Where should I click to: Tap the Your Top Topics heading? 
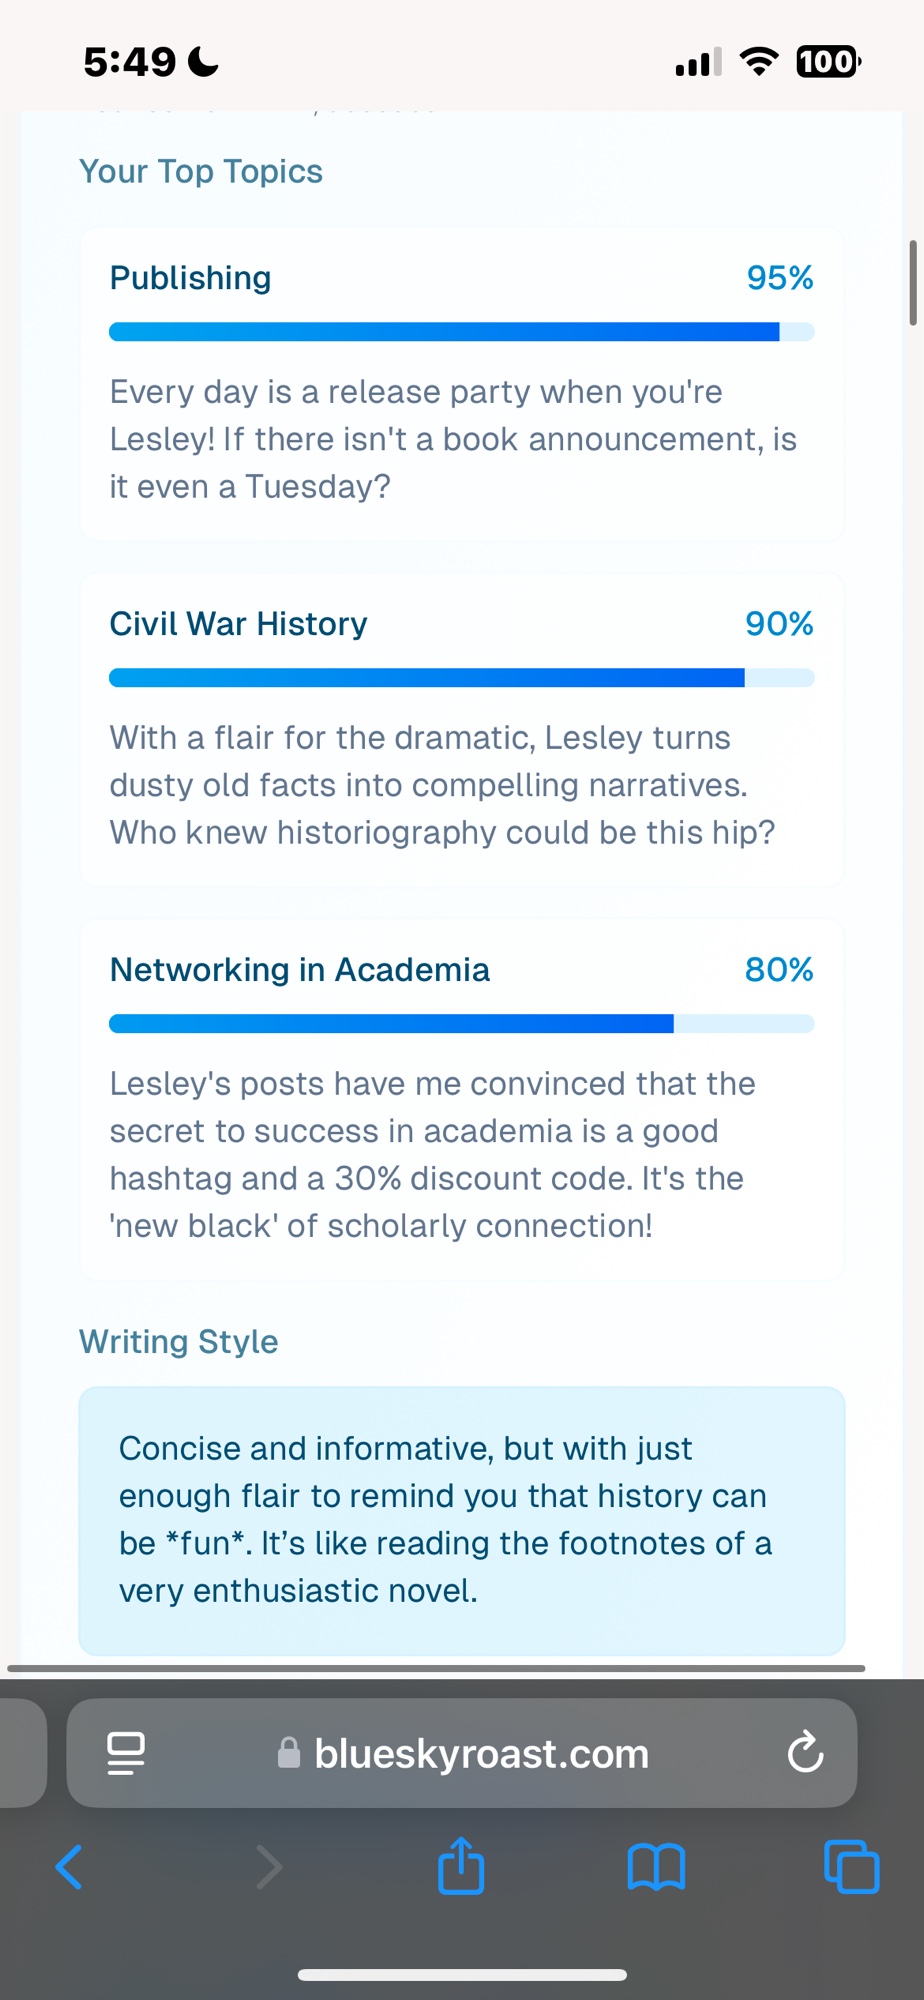point(201,172)
